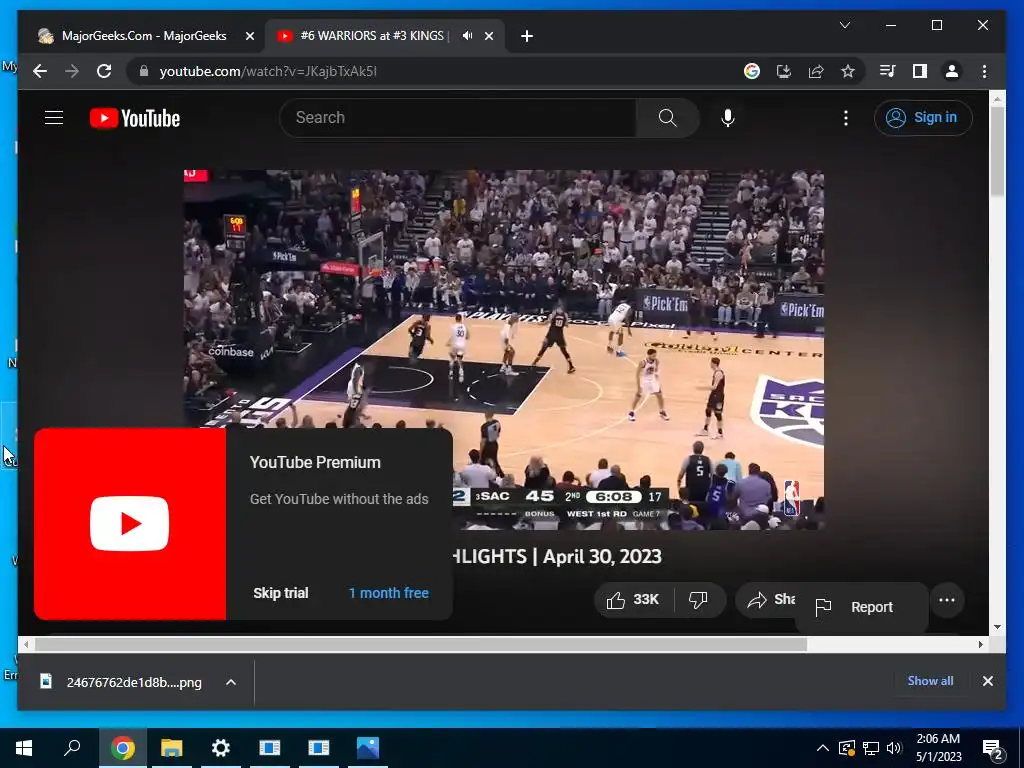Open Photos app on taskbar
Image resolution: width=1024 pixels, height=768 pixels.
coord(368,748)
